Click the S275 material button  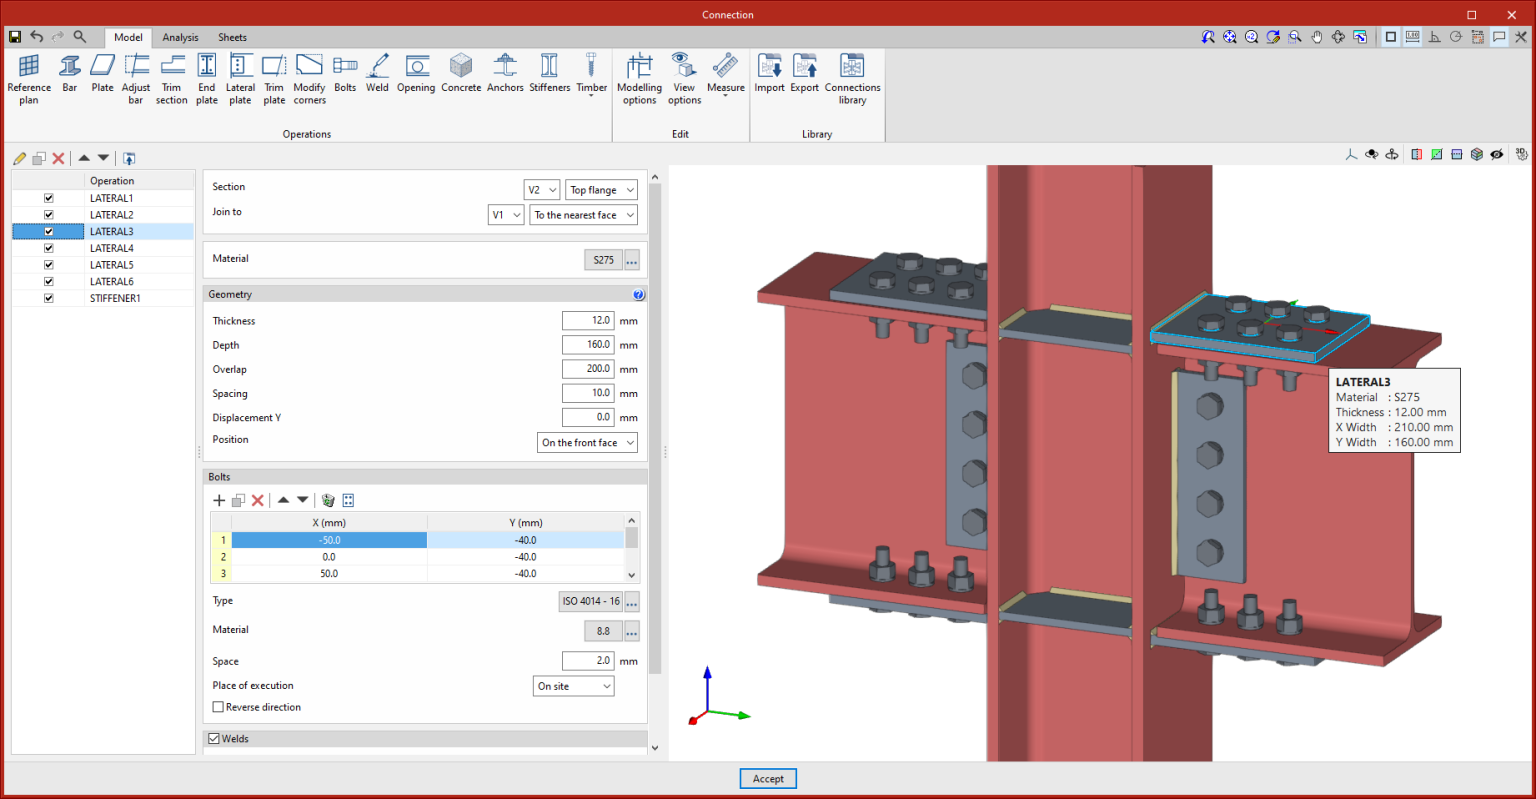(603, 260)
